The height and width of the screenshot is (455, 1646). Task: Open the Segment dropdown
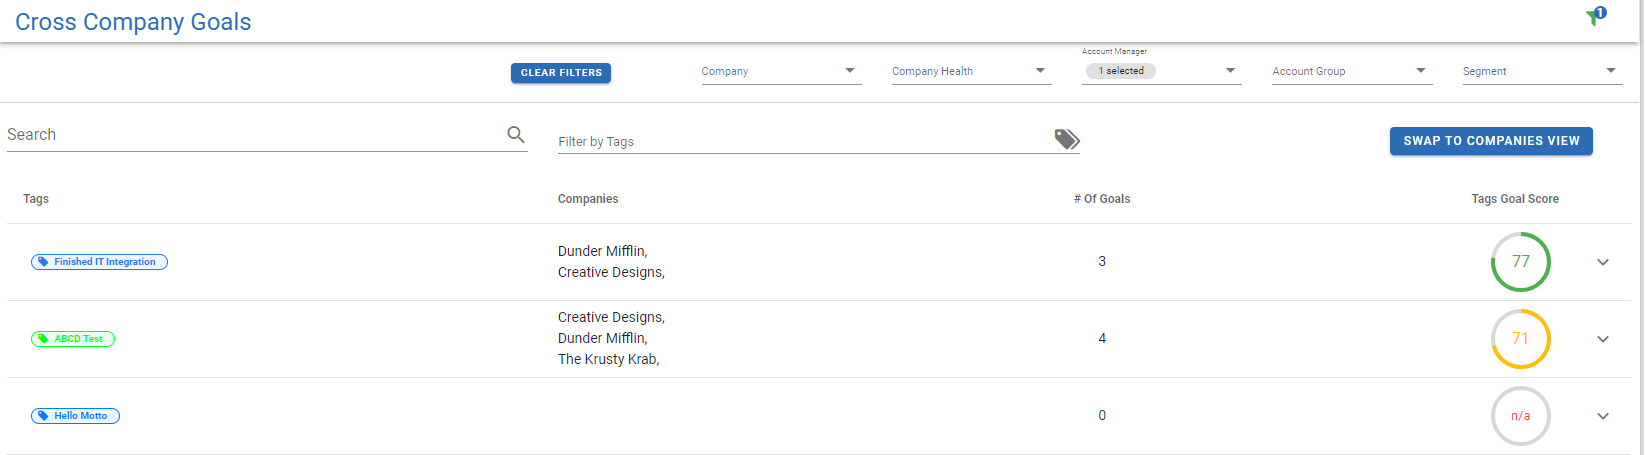1542,71
